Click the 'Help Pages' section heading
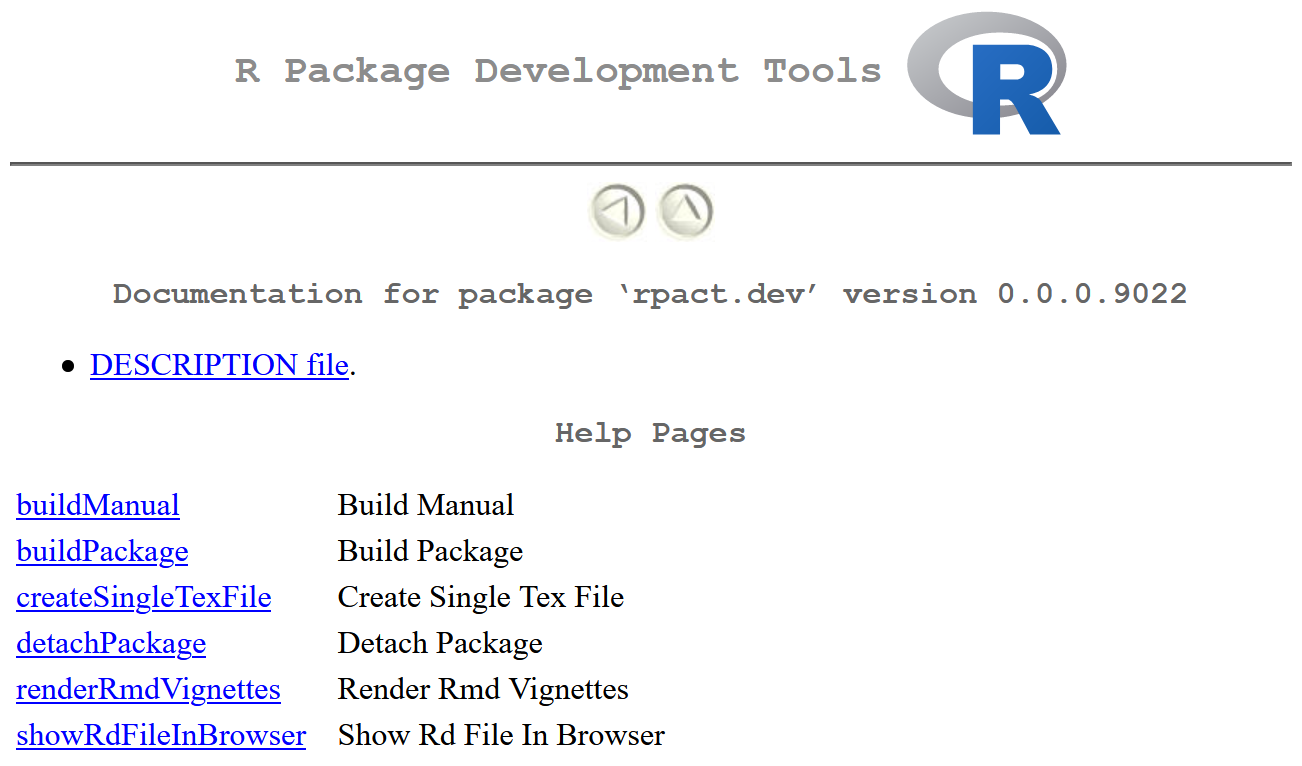1302x766 pixels. click(650, 433)
